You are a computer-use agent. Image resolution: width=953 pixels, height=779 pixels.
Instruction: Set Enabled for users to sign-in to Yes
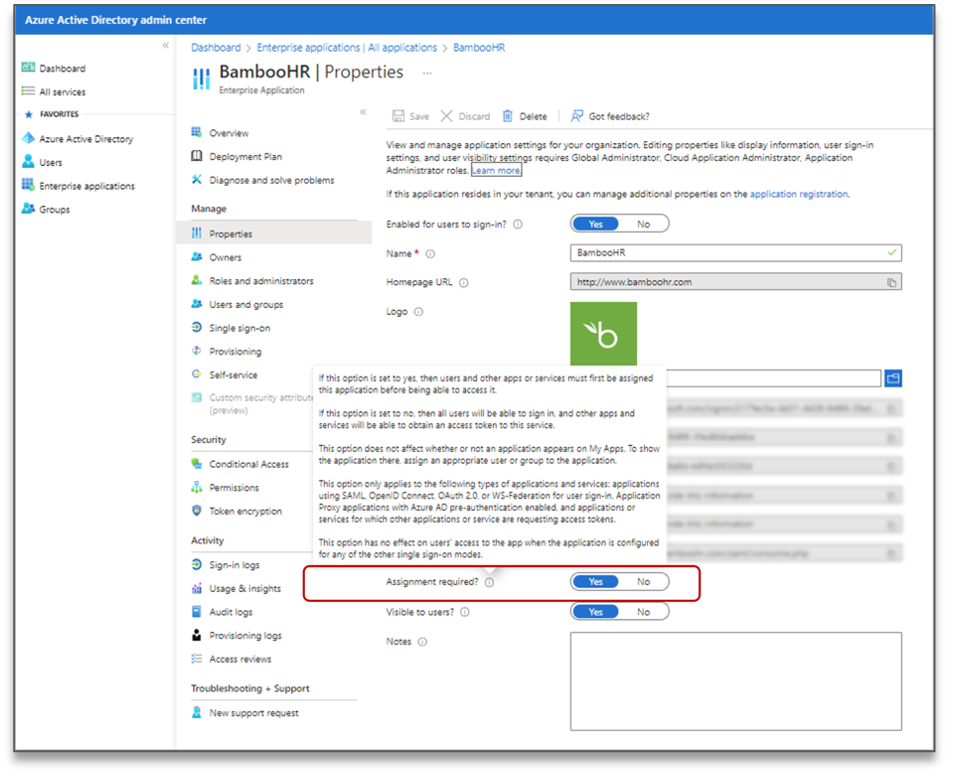[x=596, y=224]
